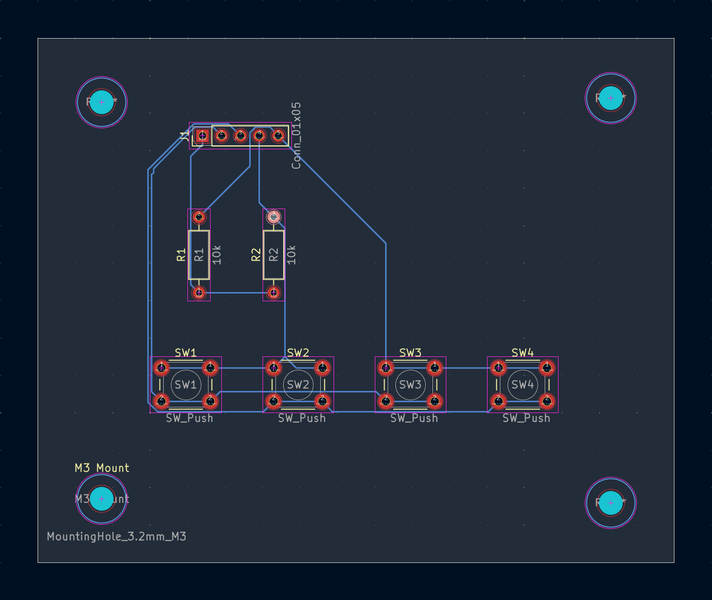Select the lower-left pad of SW3
712x600 pixels.
click(386, 401)
